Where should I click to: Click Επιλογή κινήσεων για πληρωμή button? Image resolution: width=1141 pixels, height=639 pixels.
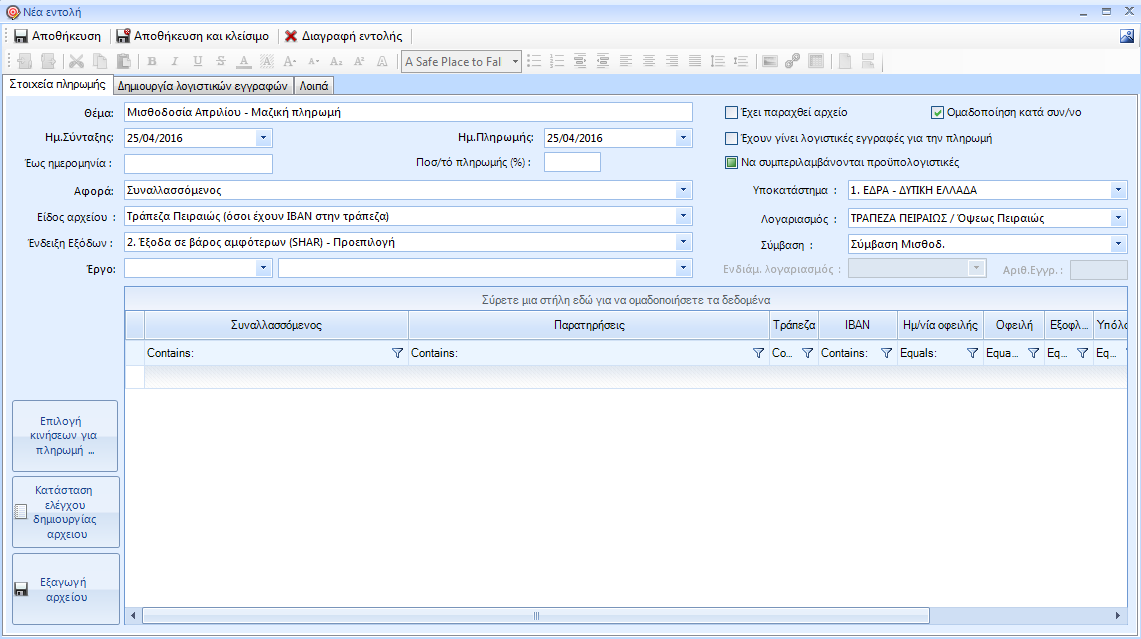tap(65, 436)
